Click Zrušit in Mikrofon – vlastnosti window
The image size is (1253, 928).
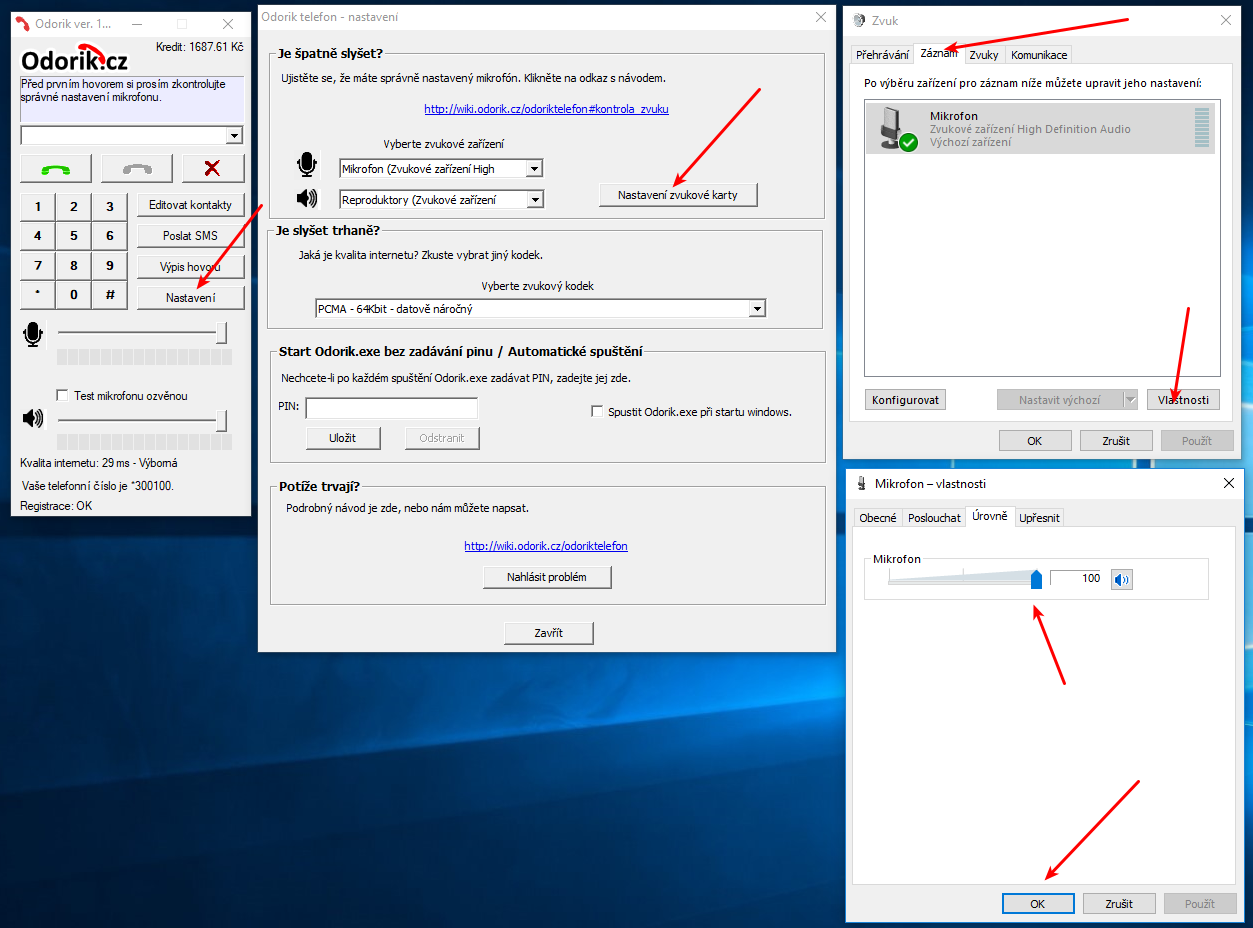[1119, 903]
